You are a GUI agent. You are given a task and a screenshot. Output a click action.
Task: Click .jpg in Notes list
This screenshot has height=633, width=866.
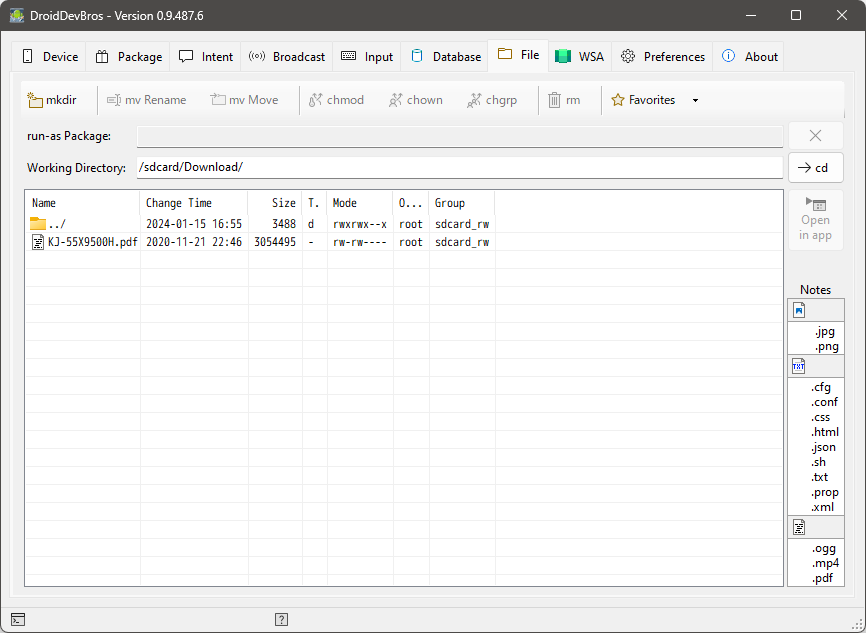click(x=825, y=331)
